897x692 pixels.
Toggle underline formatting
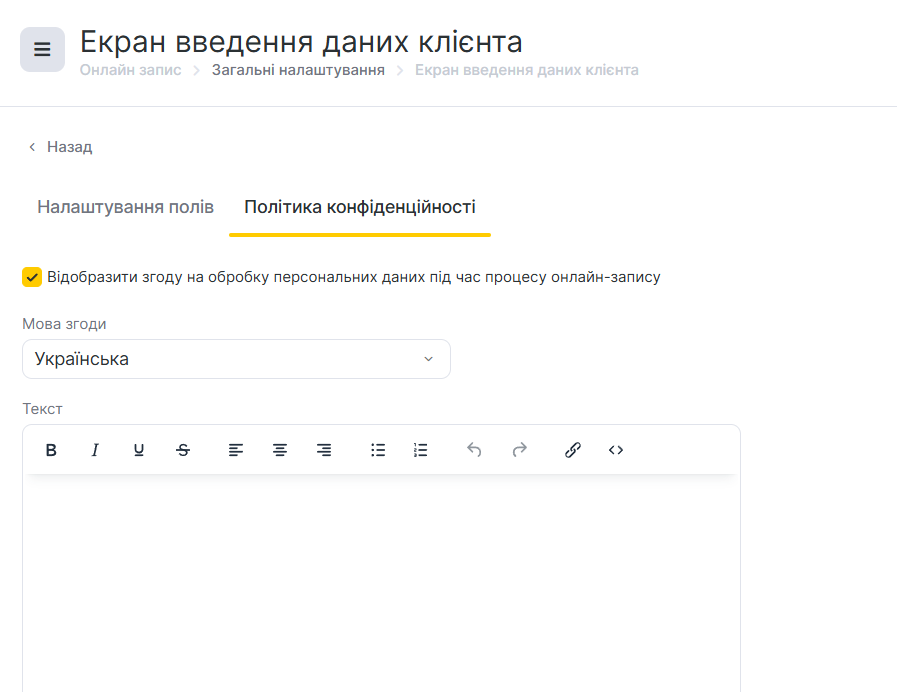pos(139,450)
